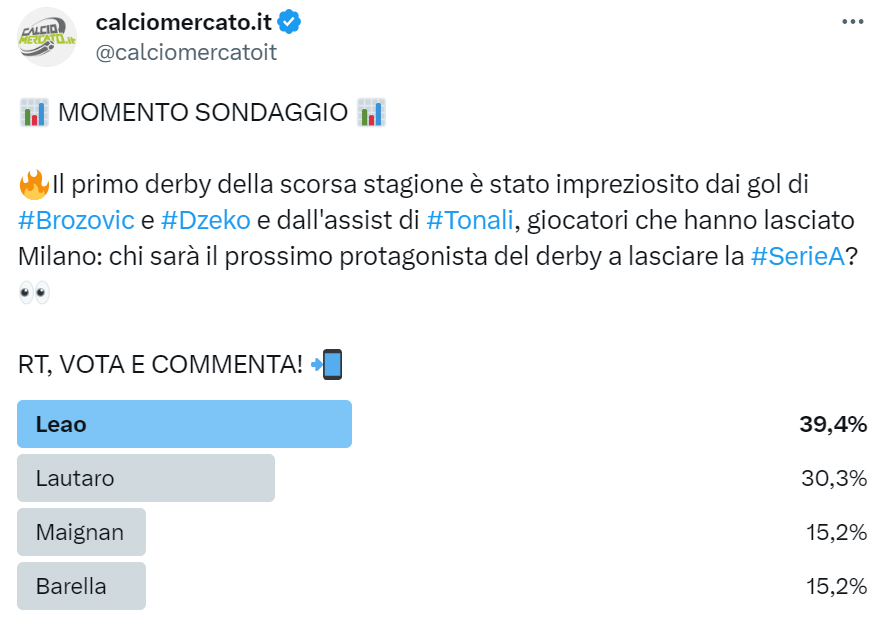880x619 pixels.
Task: Open the #Tonali hashtag
Action: [x=470, y=221]
